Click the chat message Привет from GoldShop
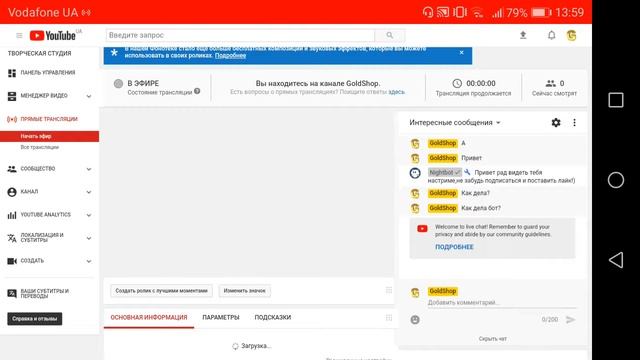The width and height of the screenshot is (640, 360). tap(471, 158)
